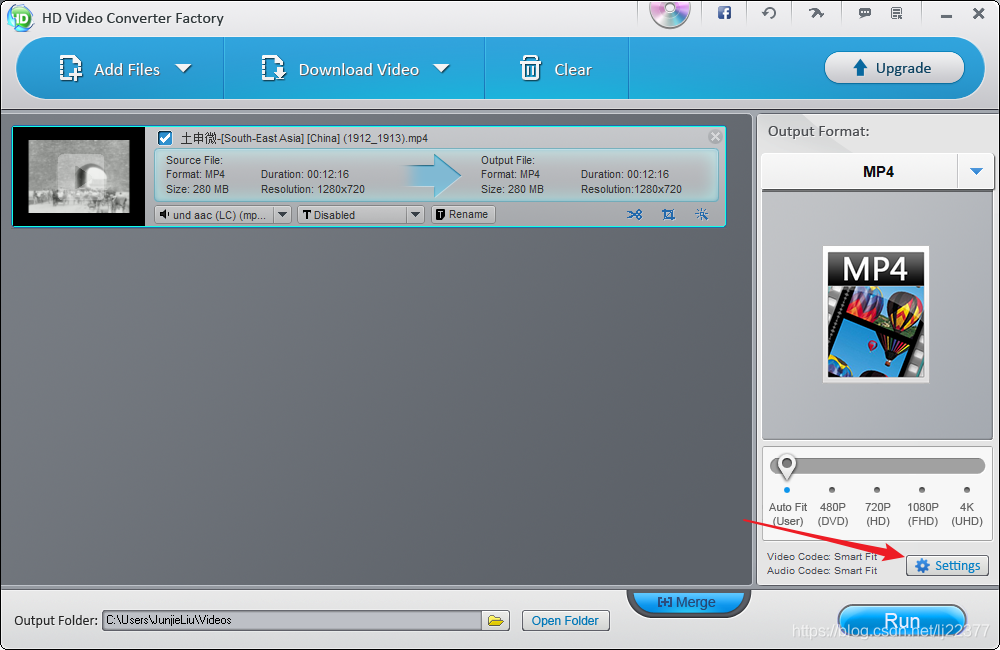Click the MP4 format picture
1000x650 pixels.
tap(876, 314)
